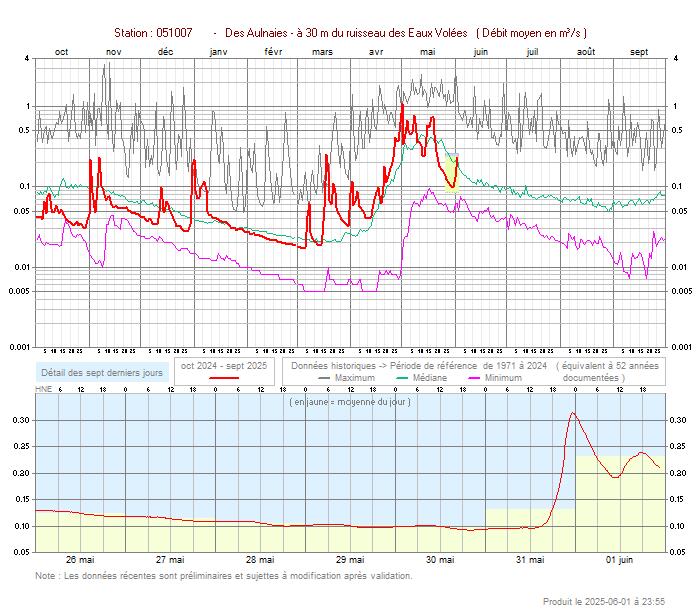Select the "févr" month label
Viewport: 700px width, 610px height.
273,52
